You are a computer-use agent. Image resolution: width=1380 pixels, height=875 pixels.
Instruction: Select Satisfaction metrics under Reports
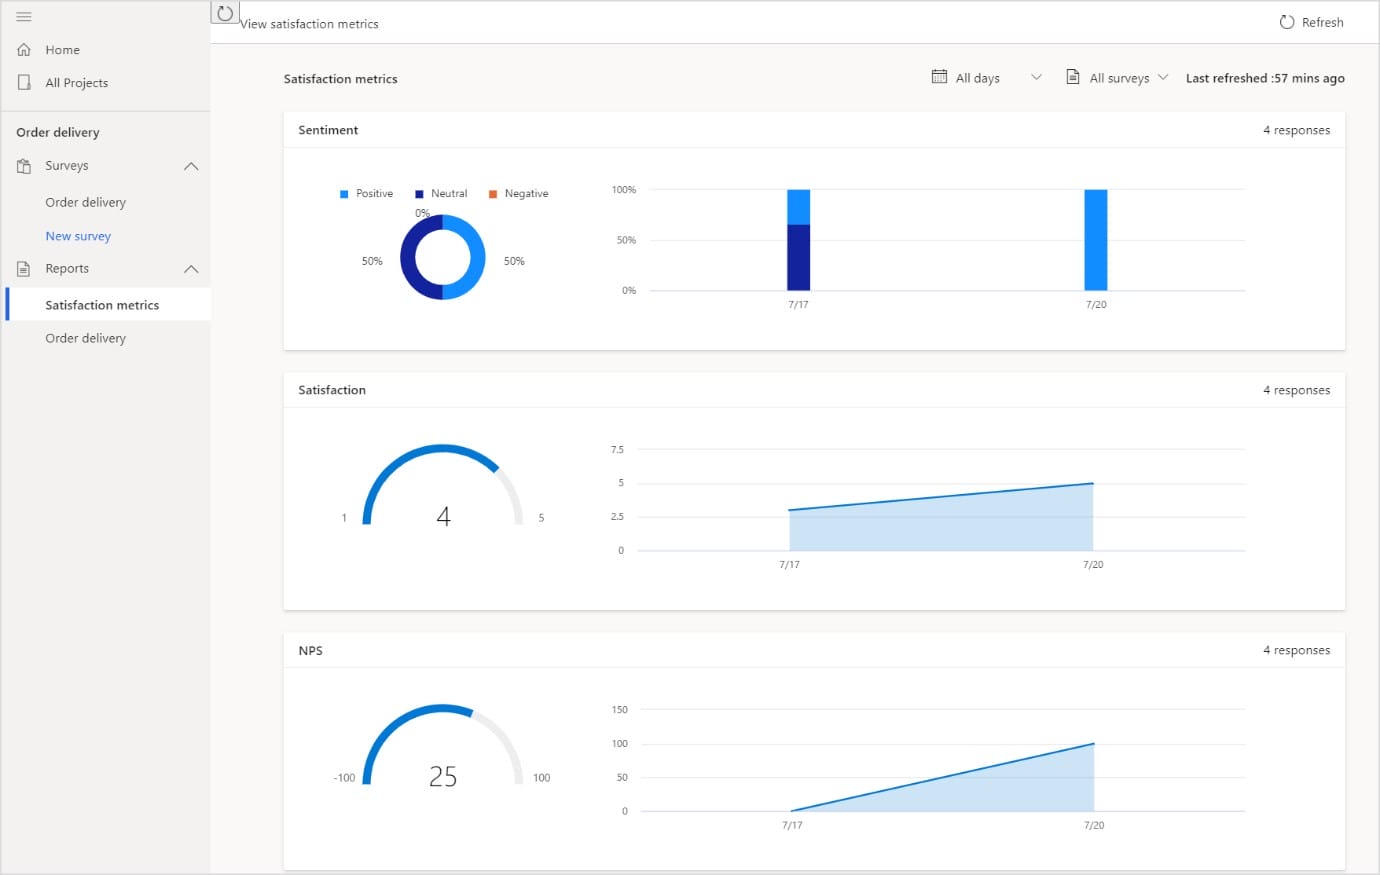102,304
